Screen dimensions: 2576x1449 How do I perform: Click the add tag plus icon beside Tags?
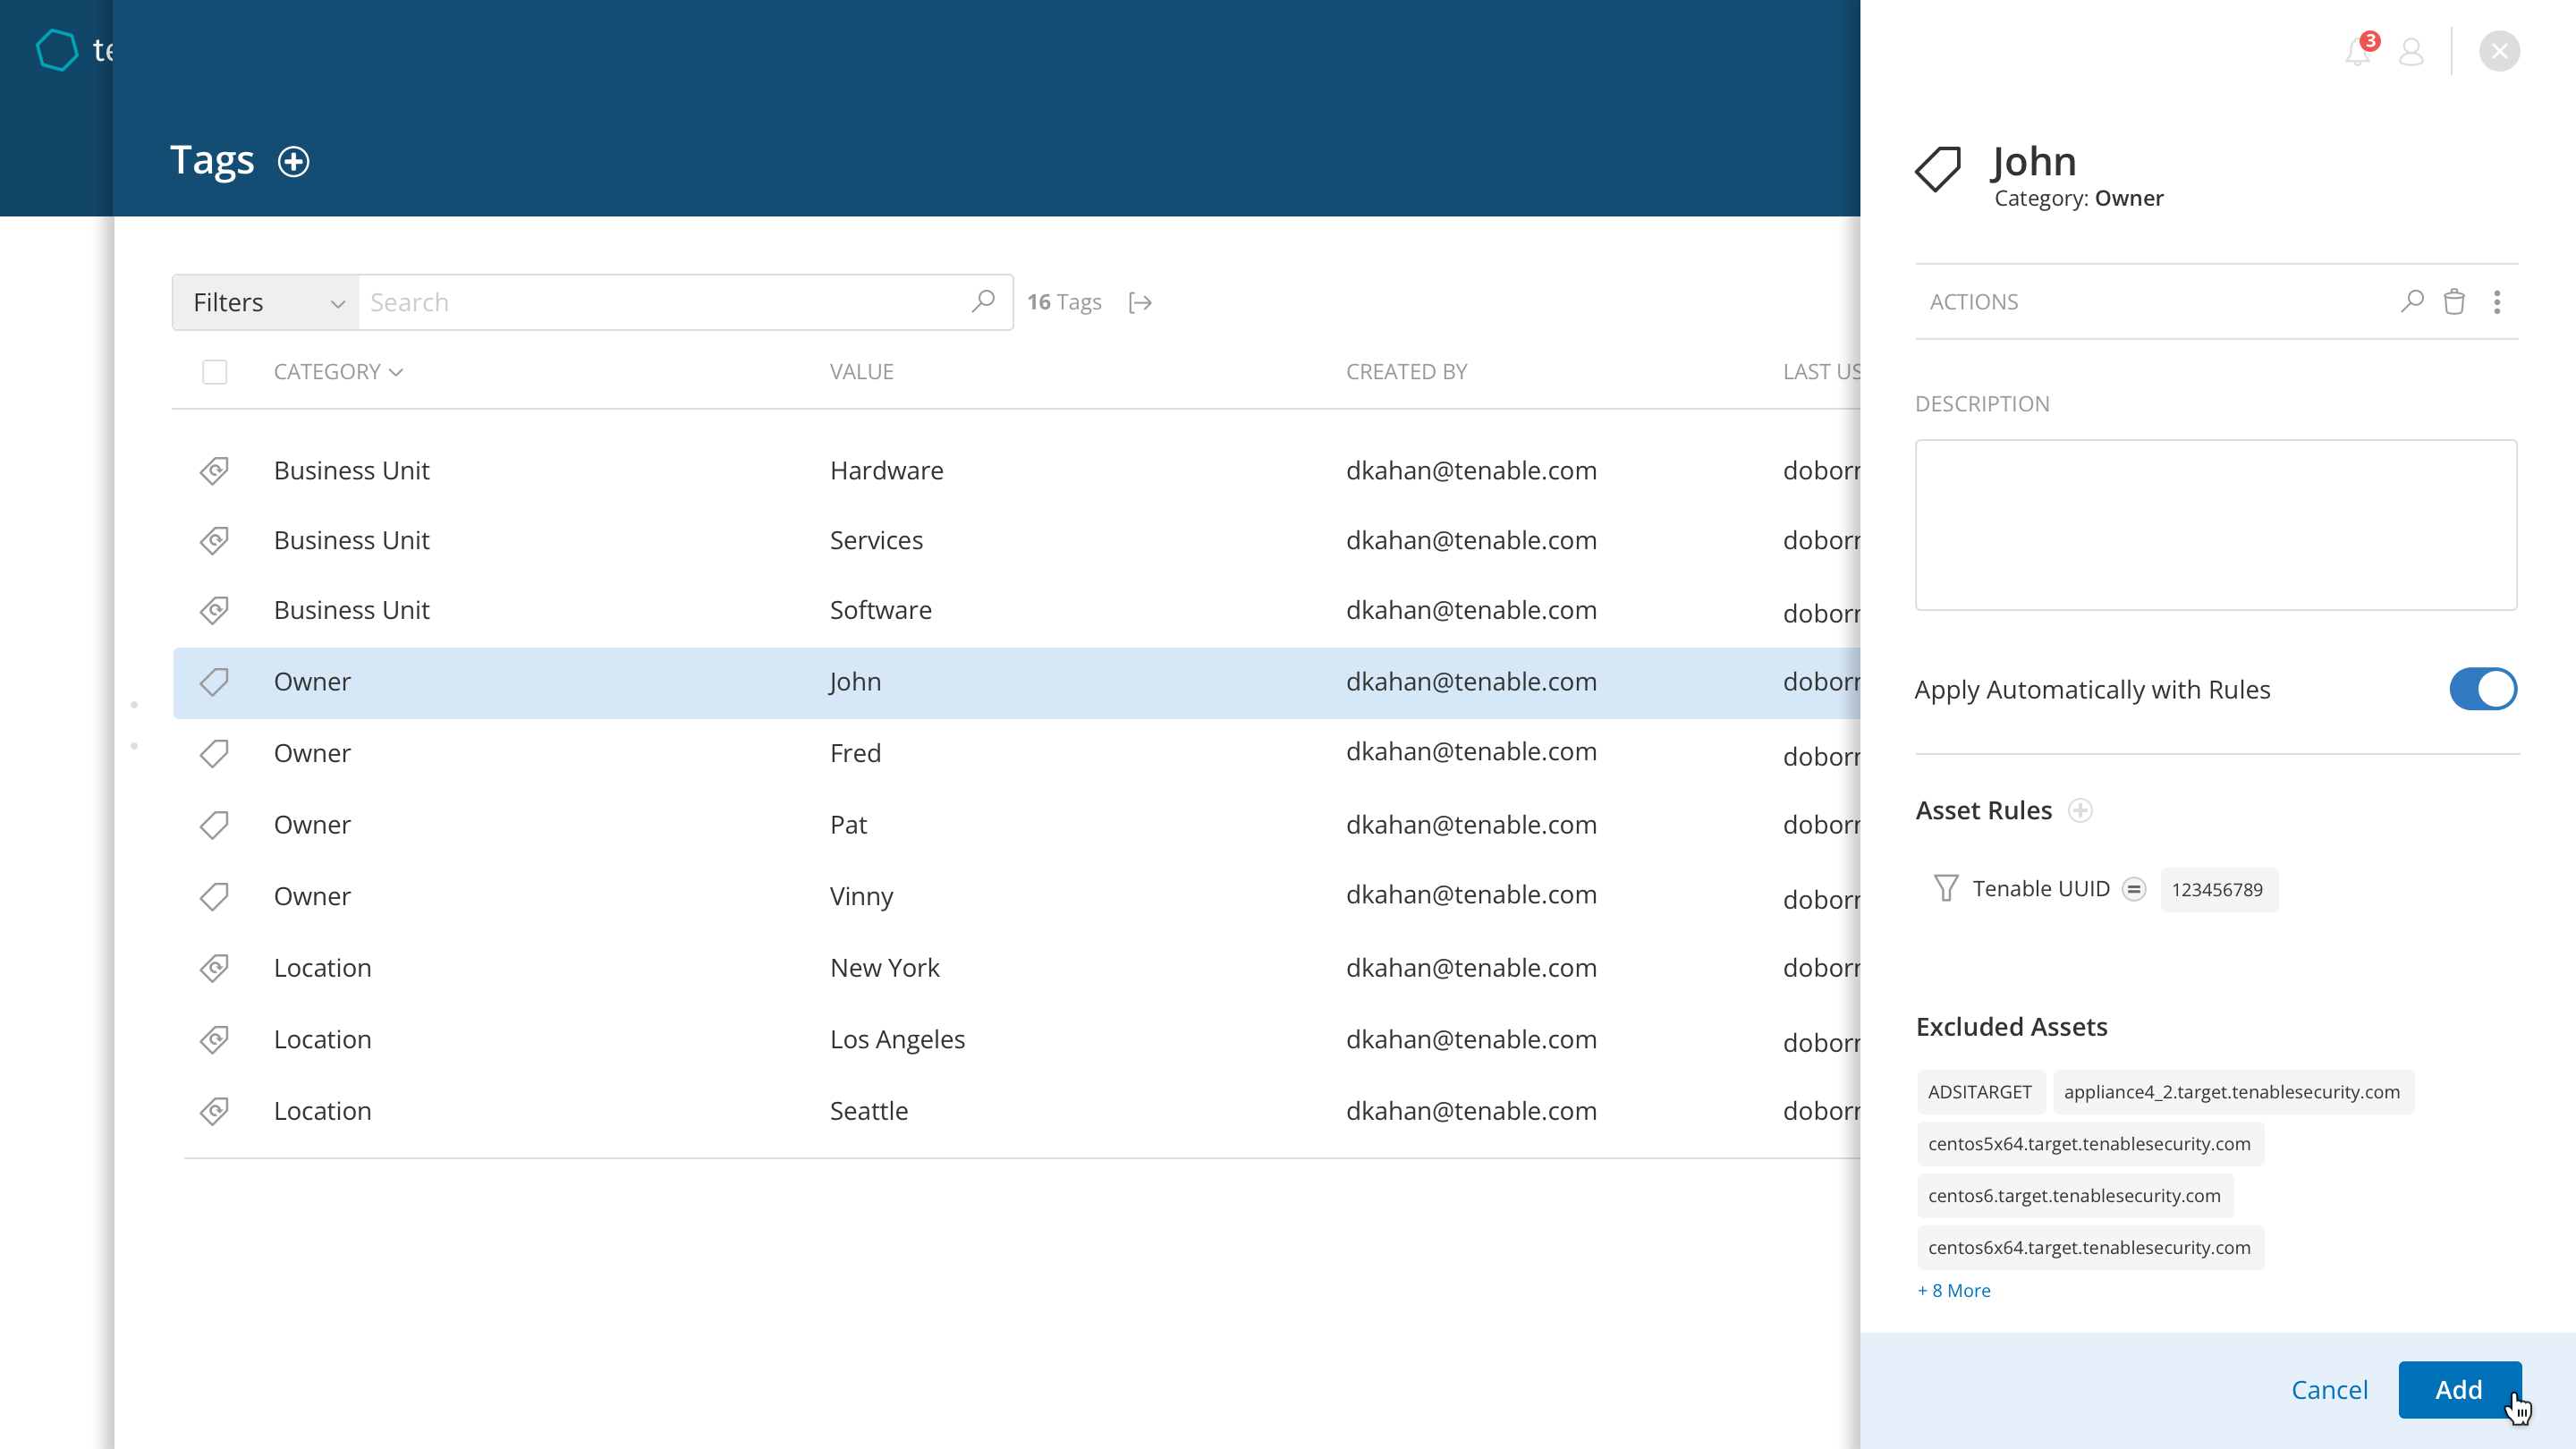point(293,161)
